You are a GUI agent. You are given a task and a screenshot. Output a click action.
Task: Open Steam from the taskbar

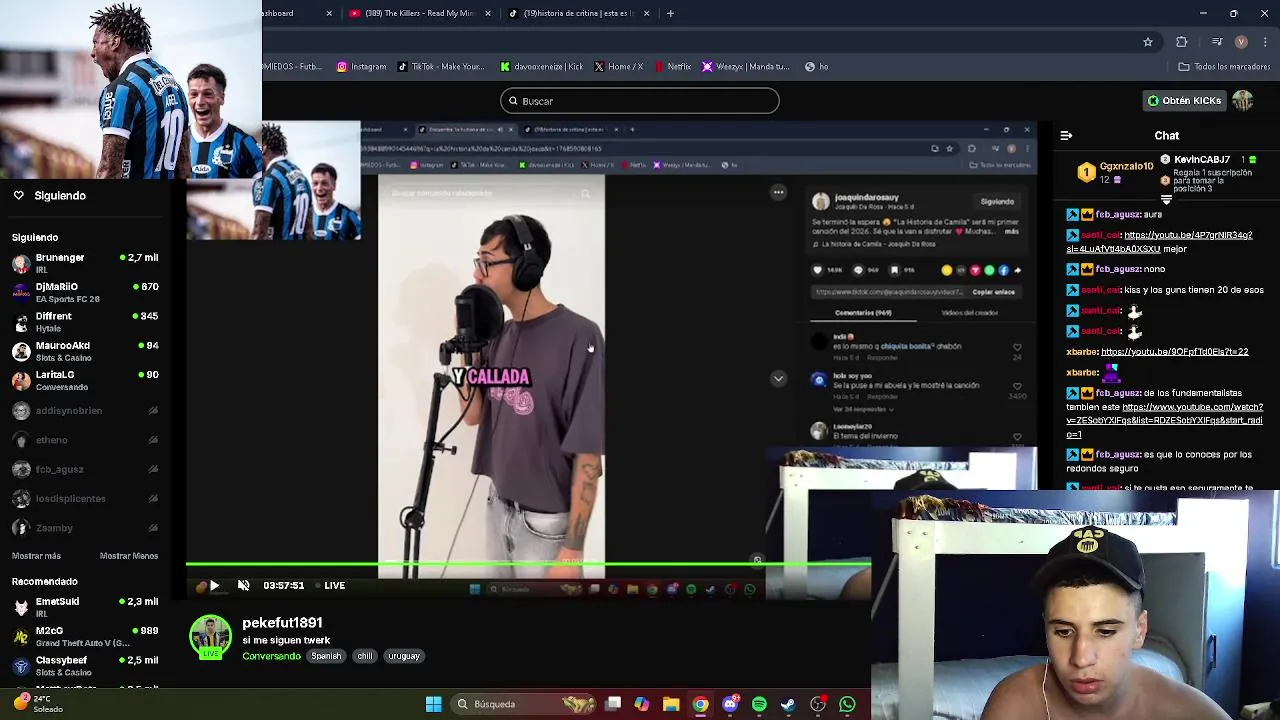788,704
